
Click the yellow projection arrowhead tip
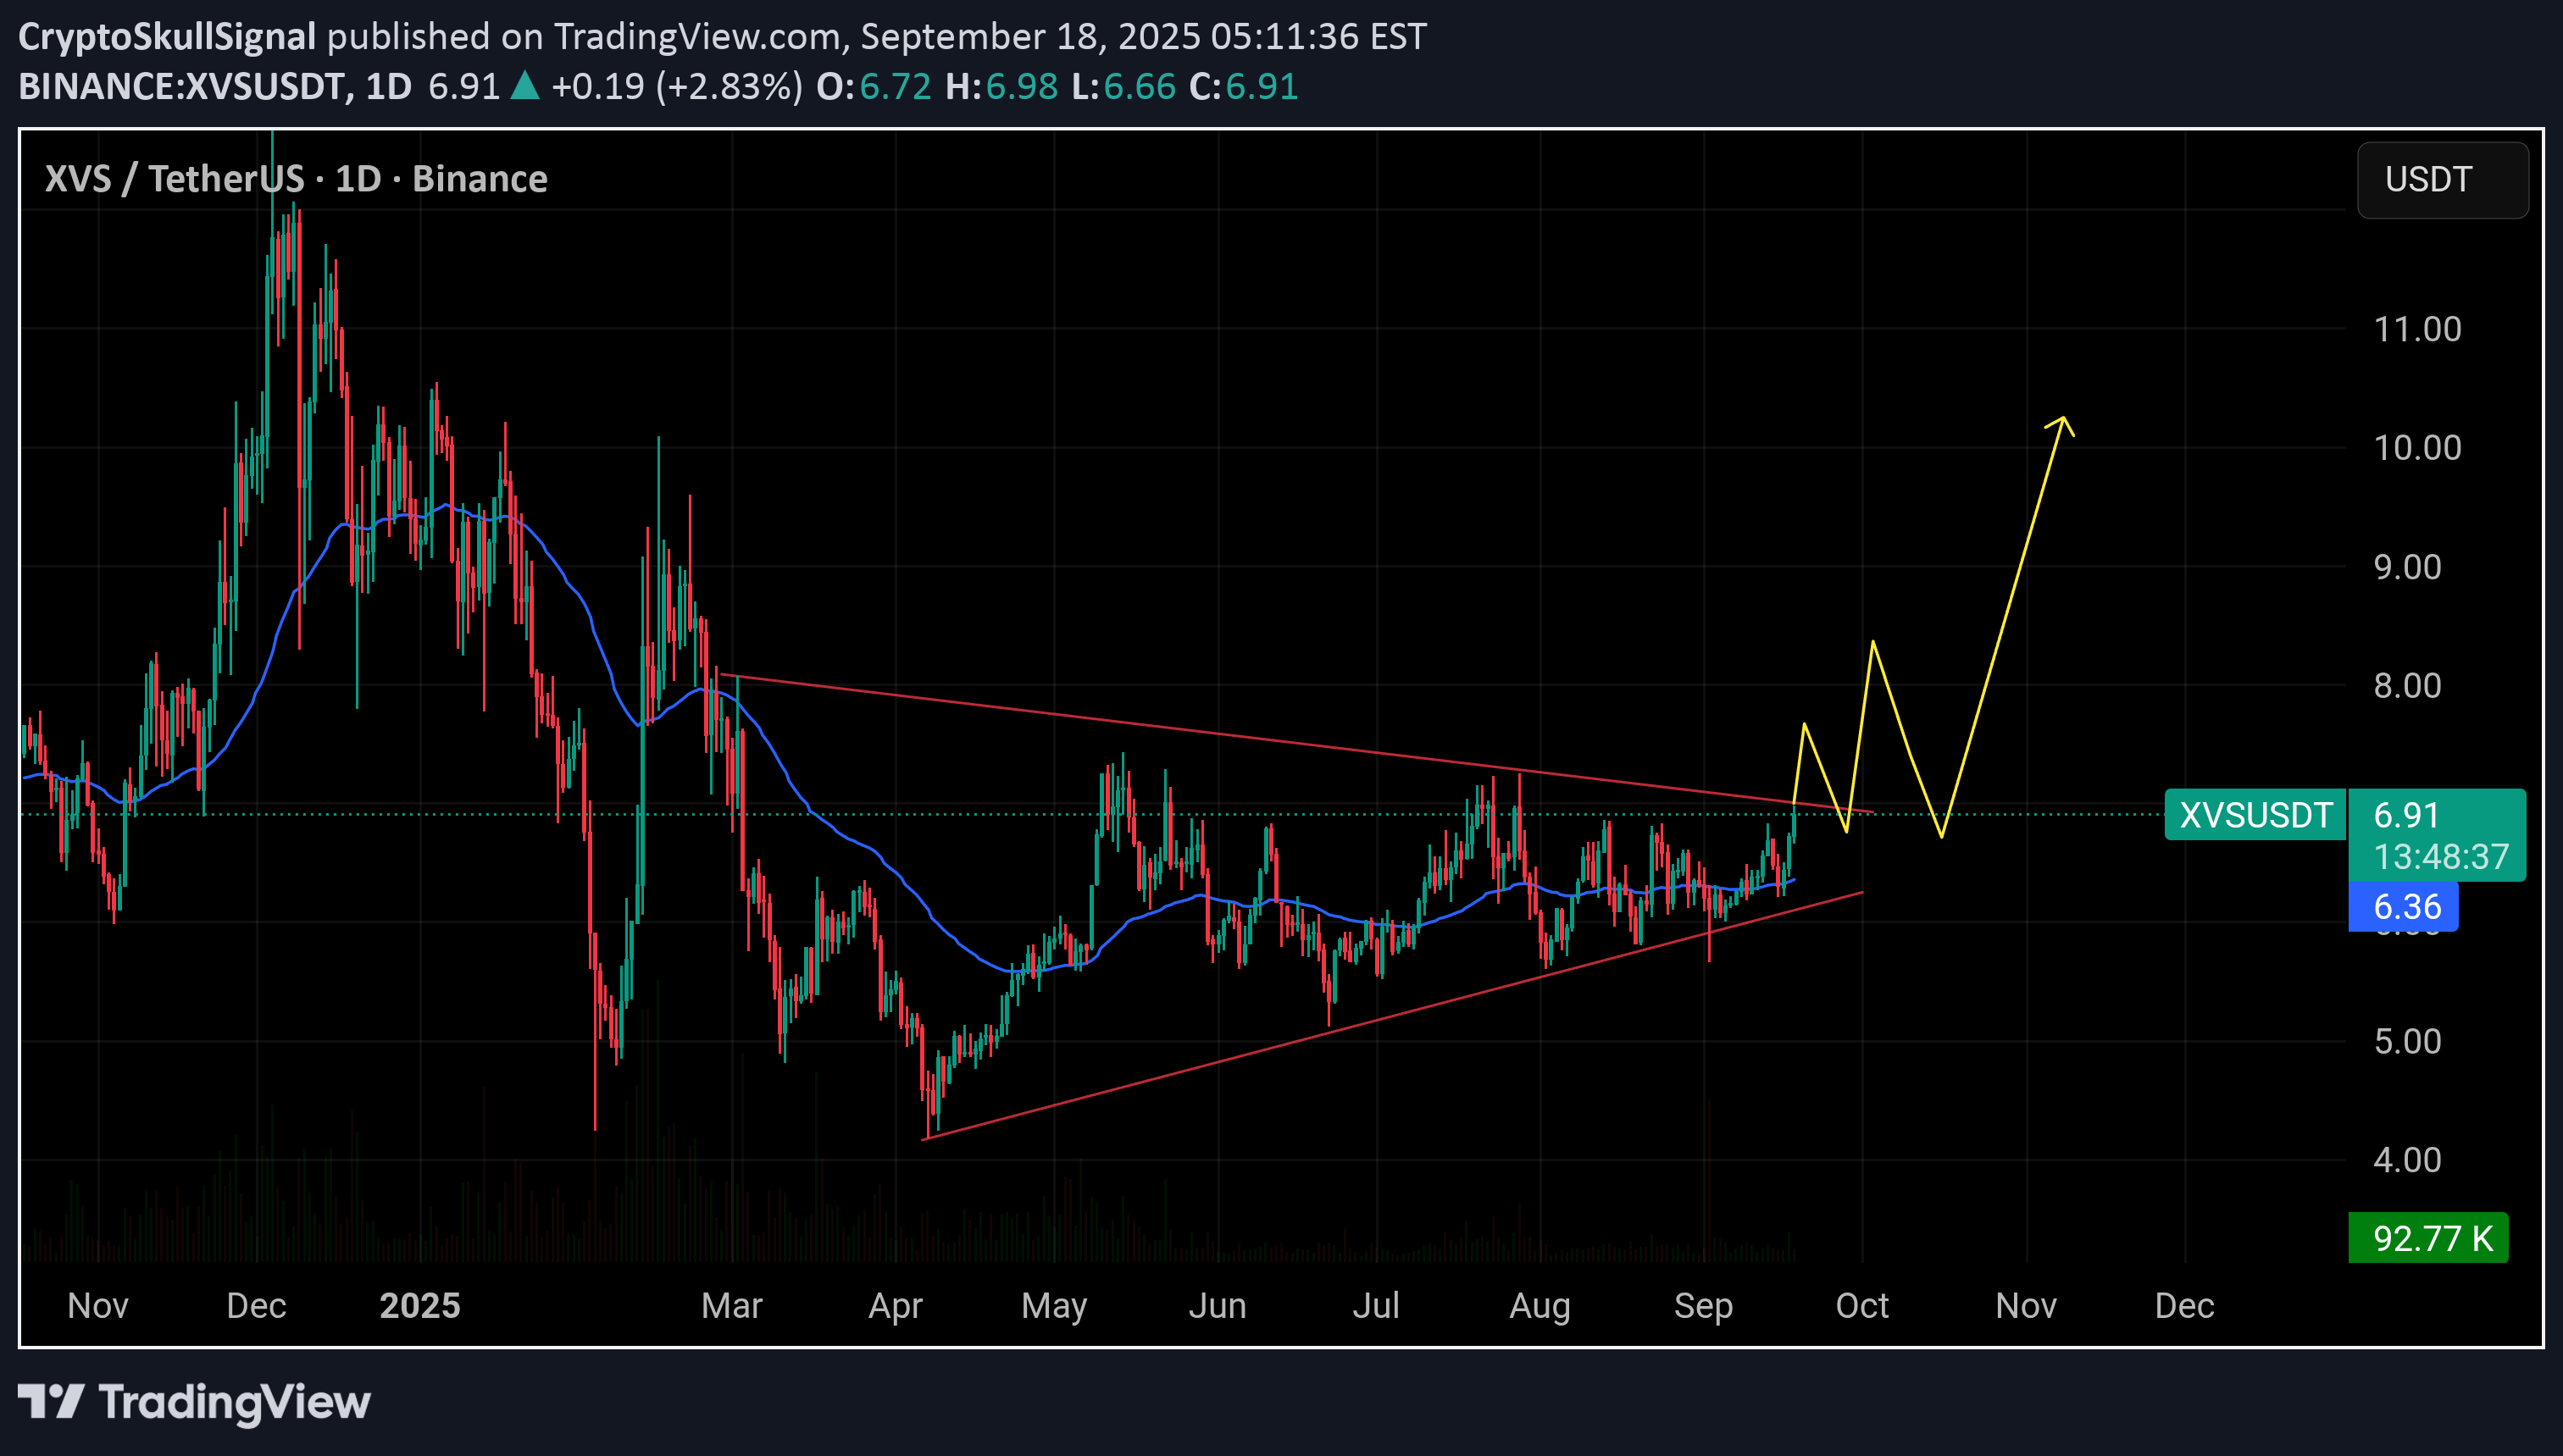2062,418
